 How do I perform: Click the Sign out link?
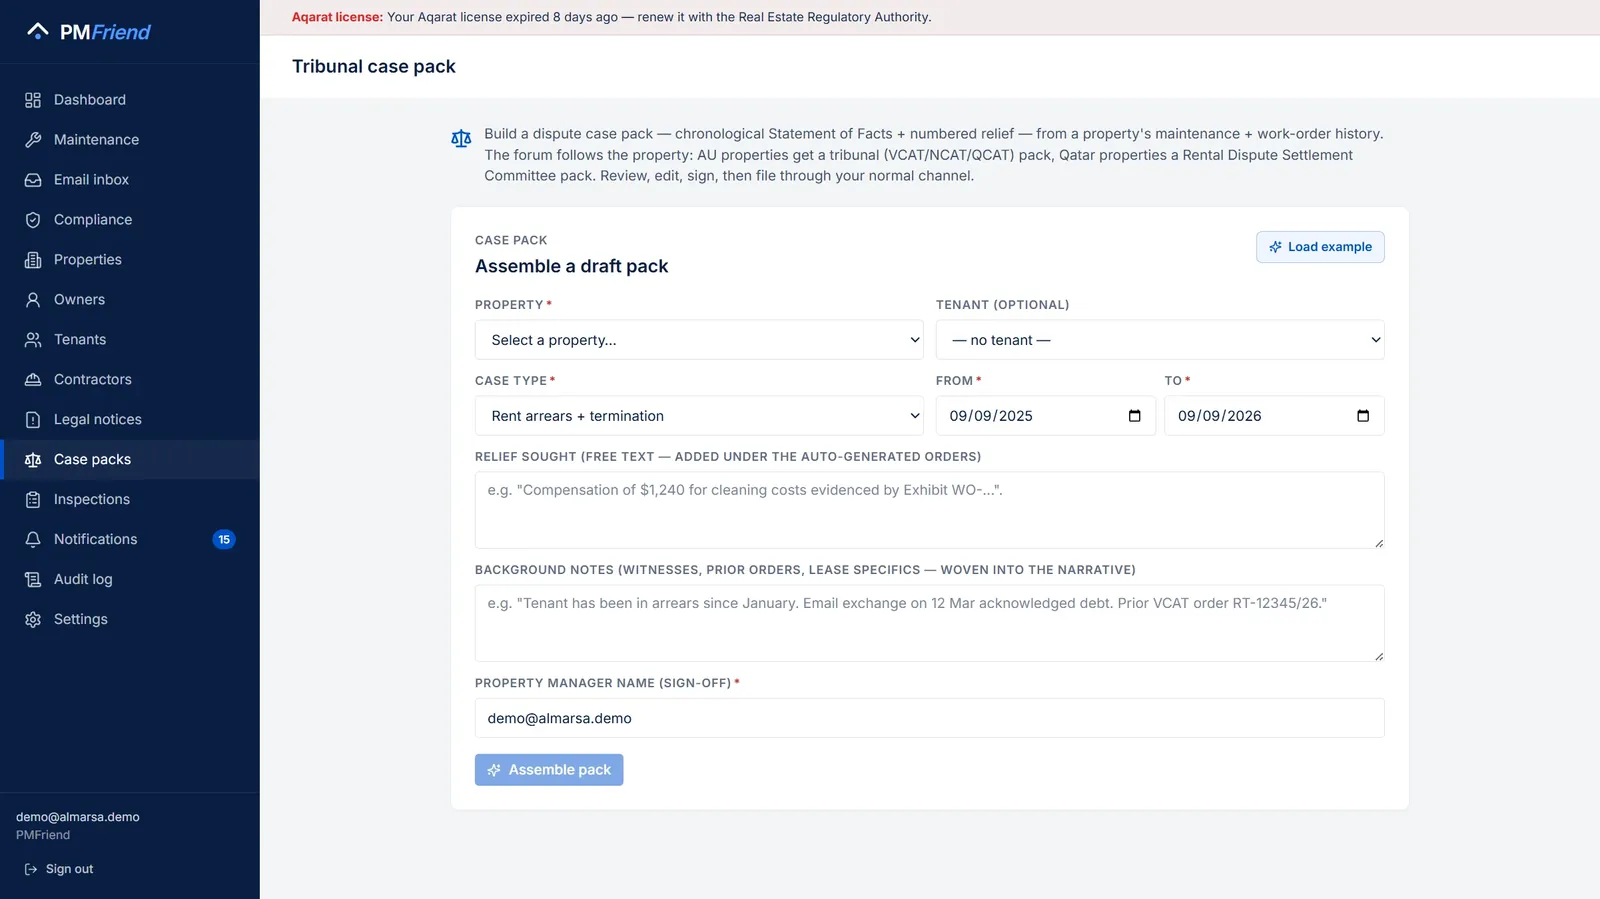pyautogui.click(x=59, y=869)
